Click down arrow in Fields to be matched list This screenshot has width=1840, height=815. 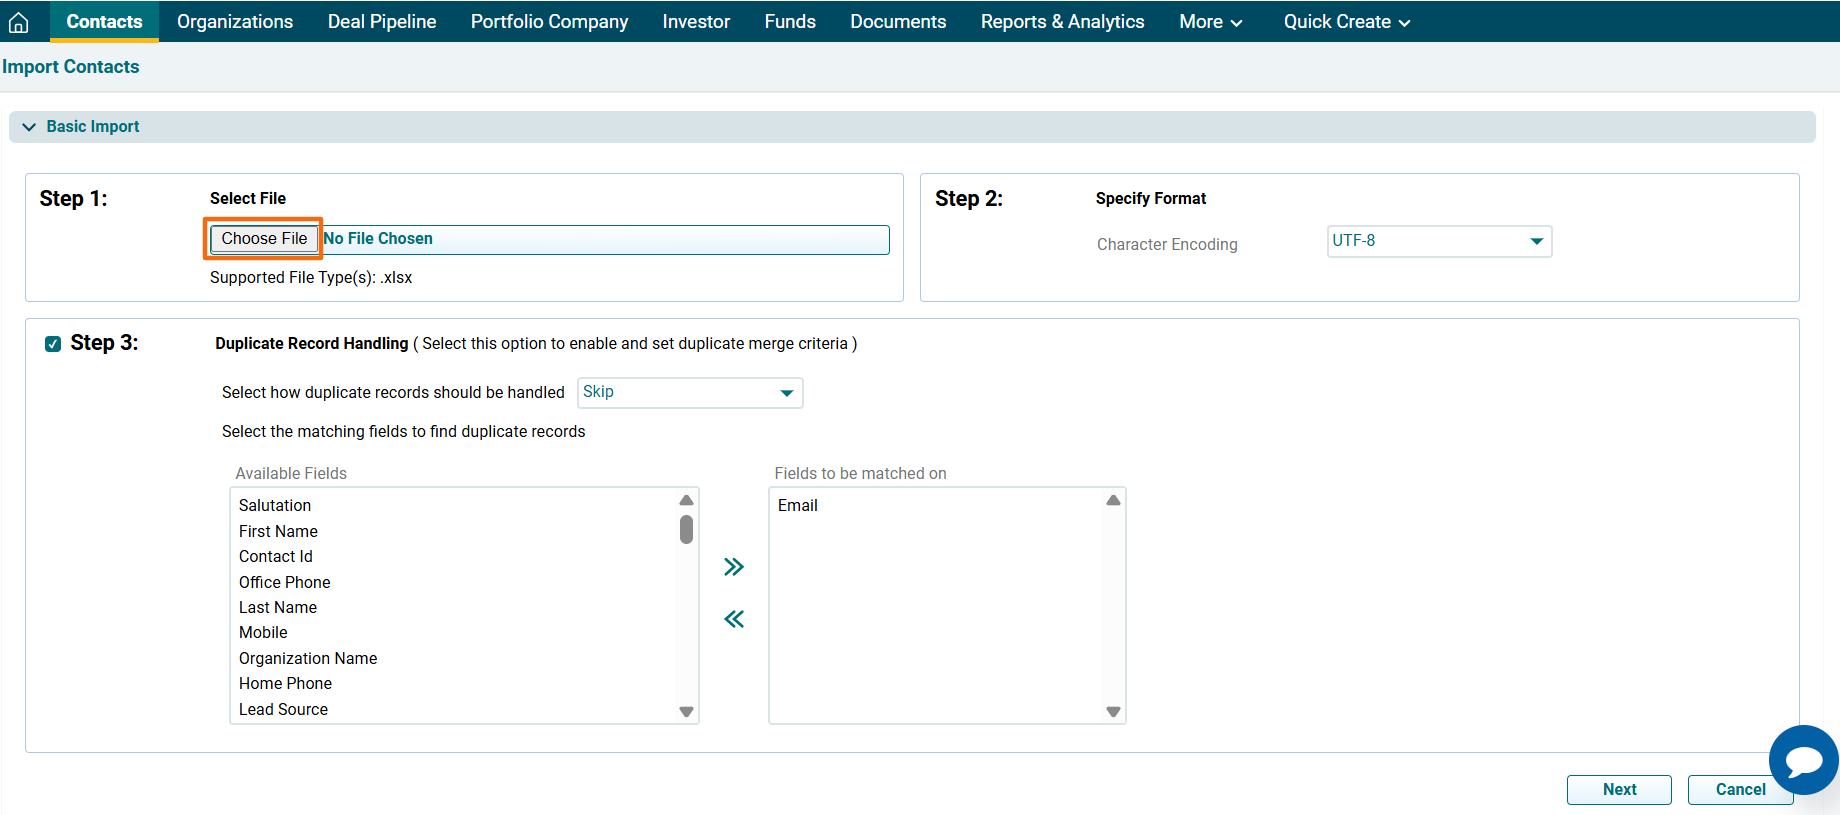[x=1113, y=712]
